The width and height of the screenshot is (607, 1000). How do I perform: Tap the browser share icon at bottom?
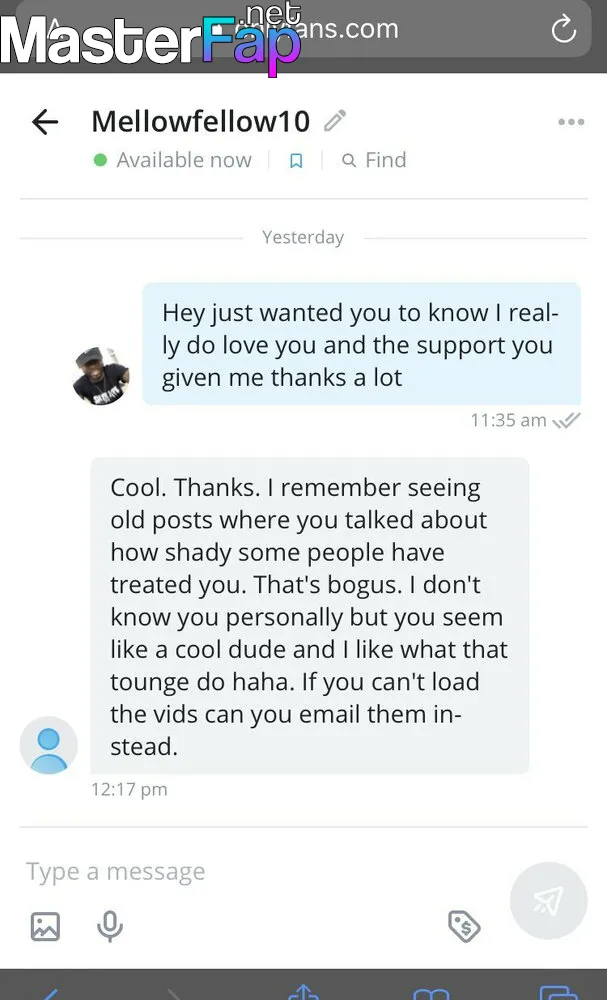pos(303,992)
